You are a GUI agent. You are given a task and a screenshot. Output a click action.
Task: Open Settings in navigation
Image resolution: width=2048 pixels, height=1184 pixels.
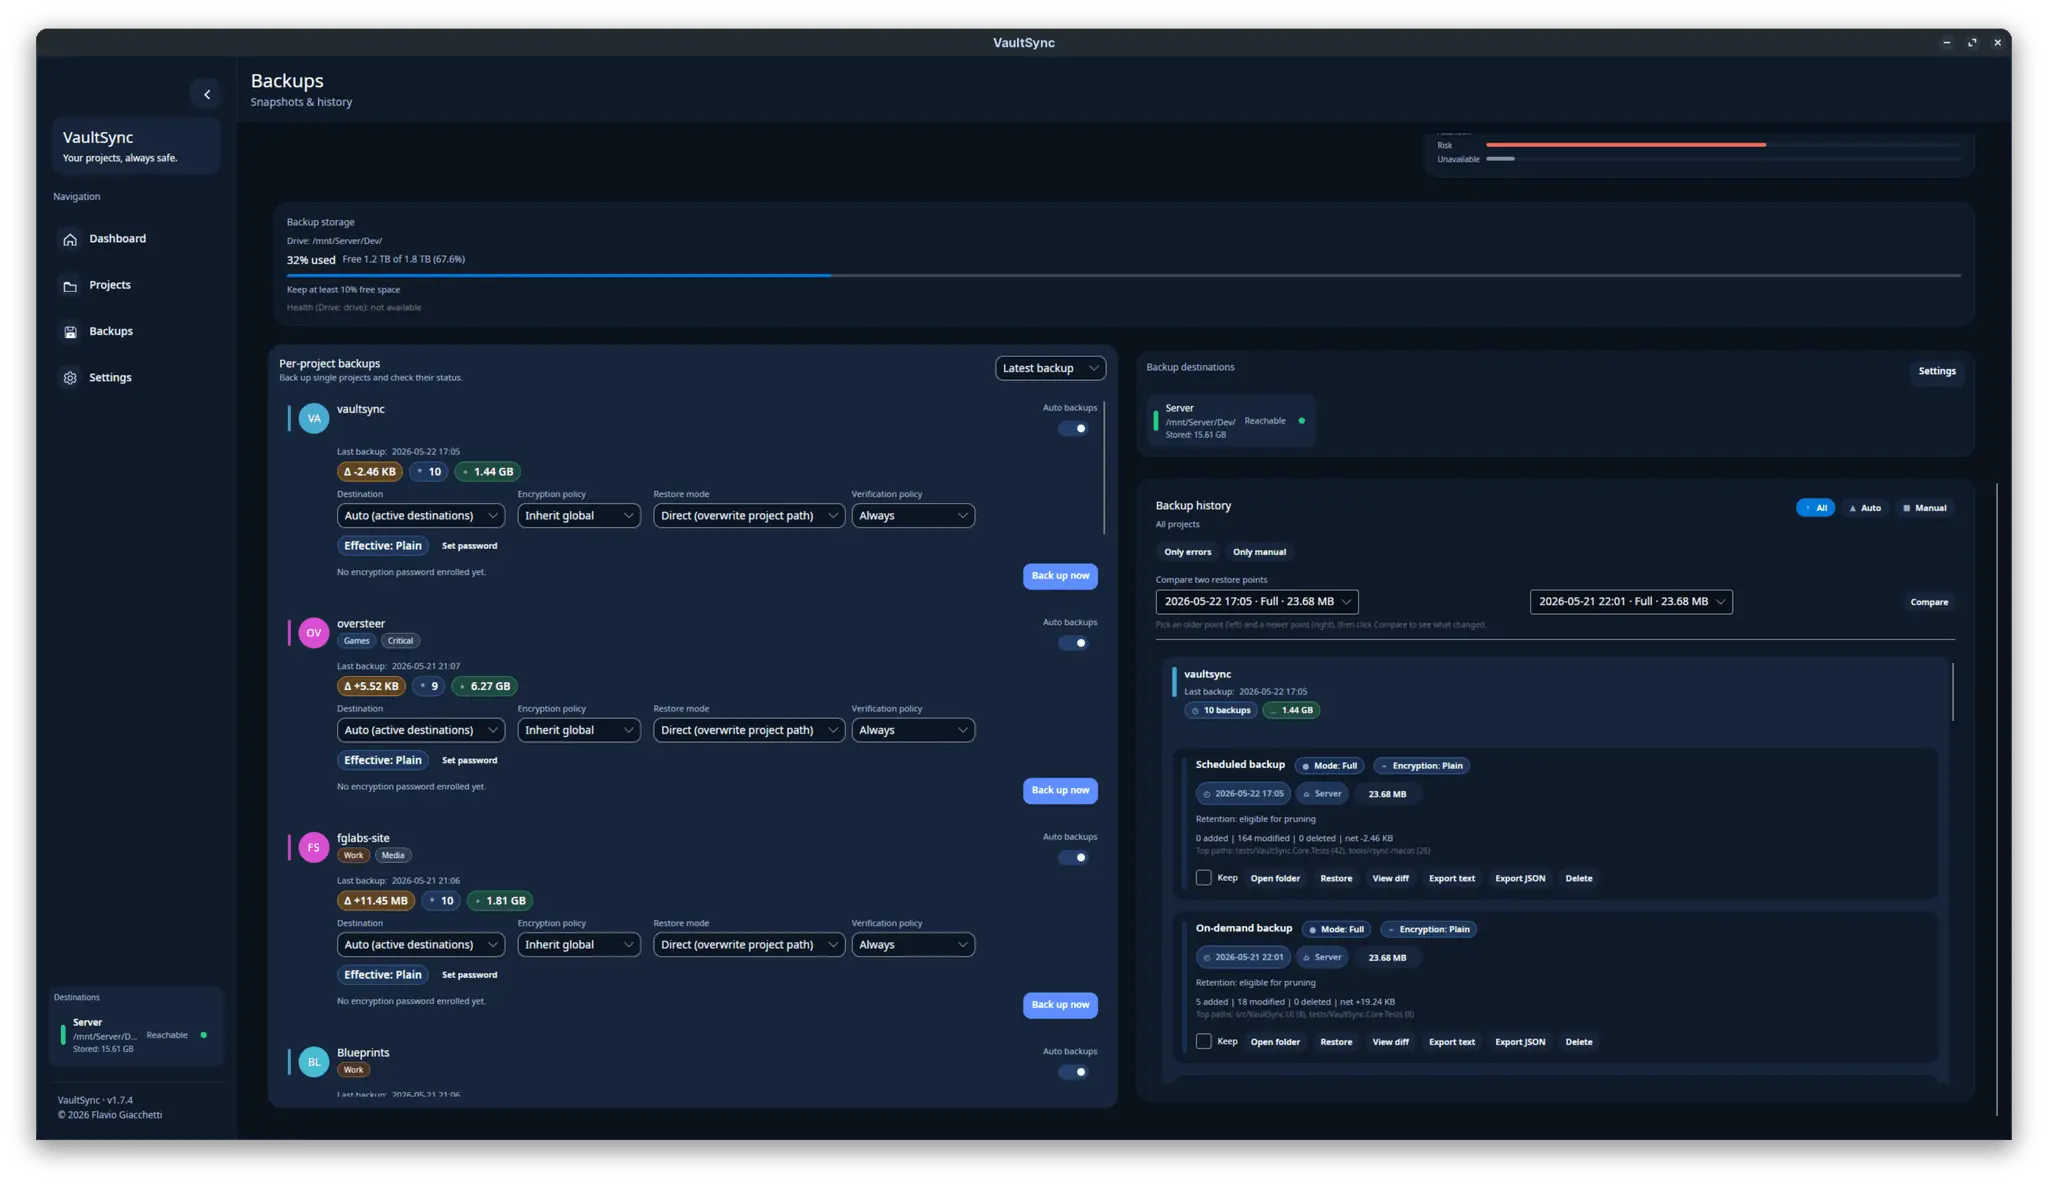pyautogui.click(x=110, y=378)
